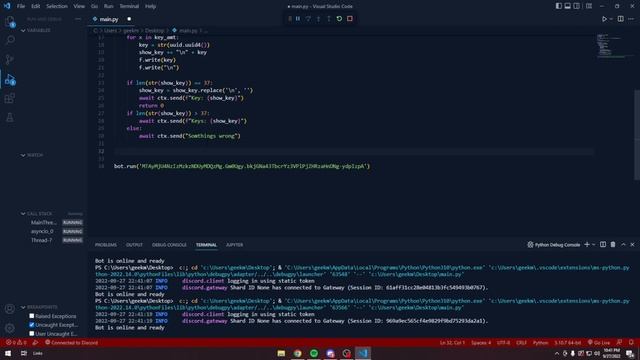This screenshot has width=640, height=360.
Task: Click Step Over in debug toolbar
Action: (308, 19)
